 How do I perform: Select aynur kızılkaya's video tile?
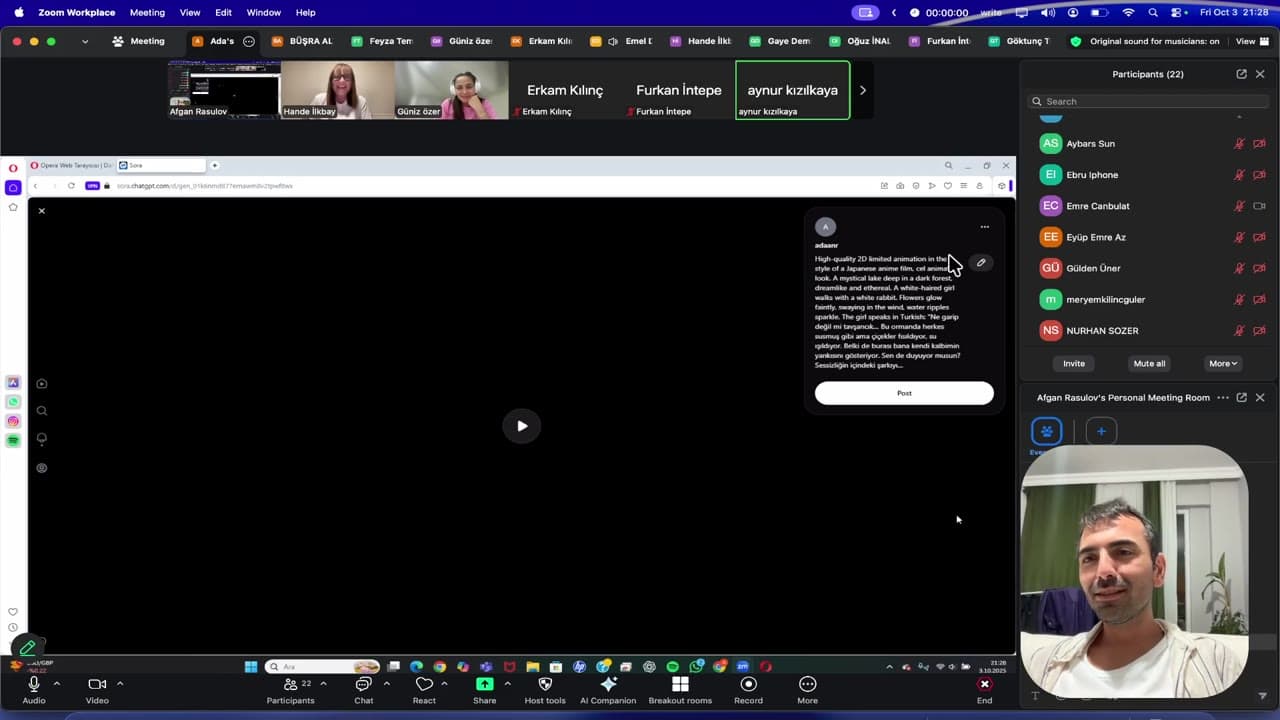793,90
